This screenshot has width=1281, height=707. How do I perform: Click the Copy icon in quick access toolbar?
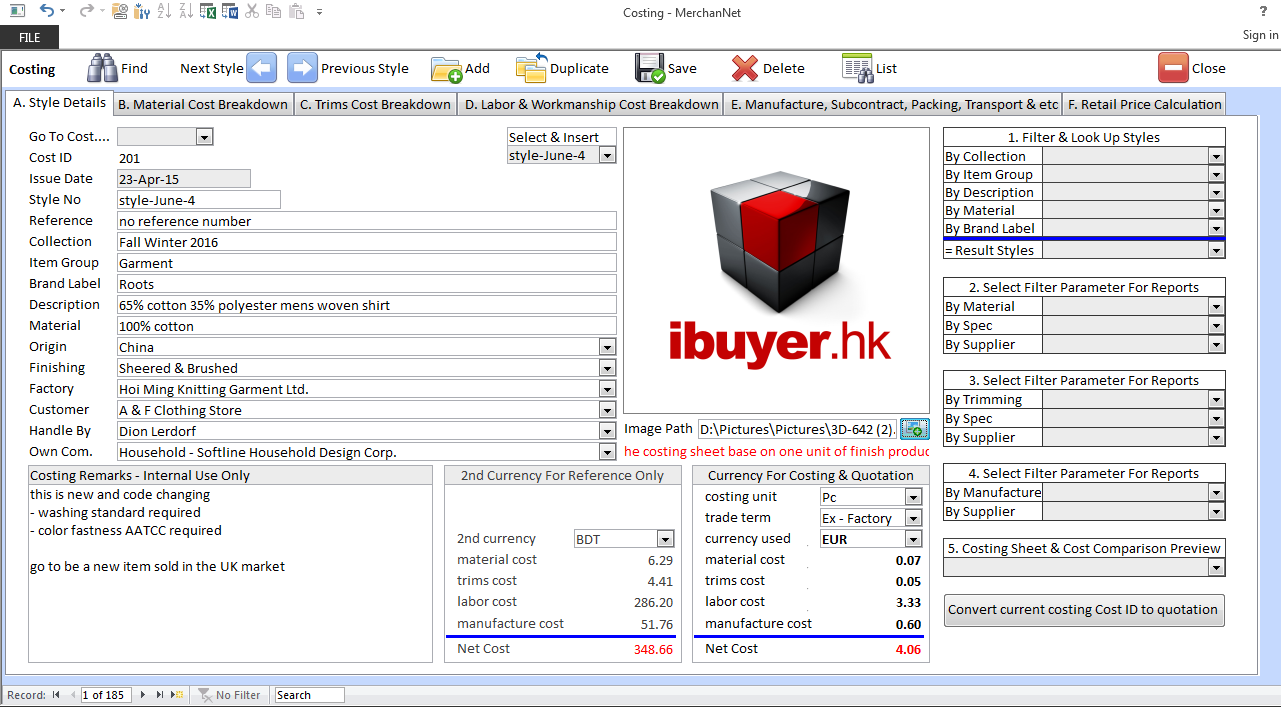[x=273, y=11]
